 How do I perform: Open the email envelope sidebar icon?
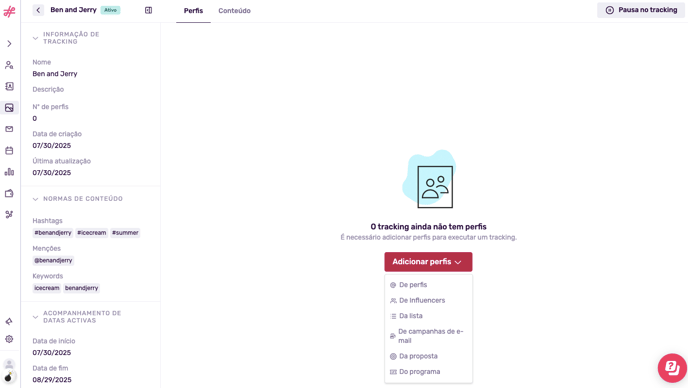pyautogui.click(x=9, y=129)
